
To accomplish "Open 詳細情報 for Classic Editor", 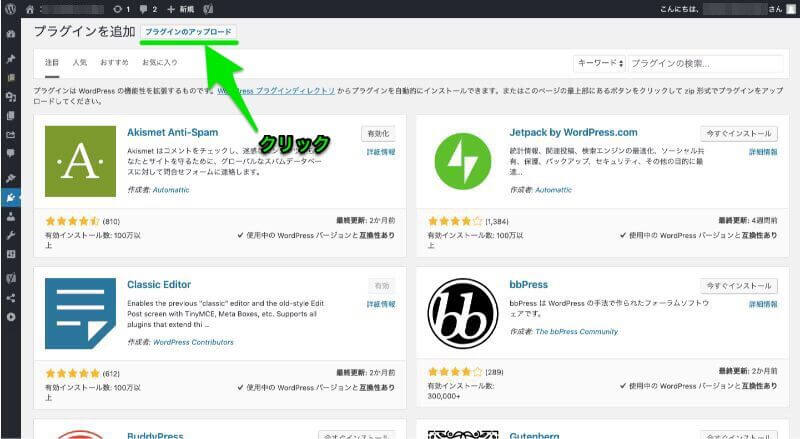I will (381, 304).
